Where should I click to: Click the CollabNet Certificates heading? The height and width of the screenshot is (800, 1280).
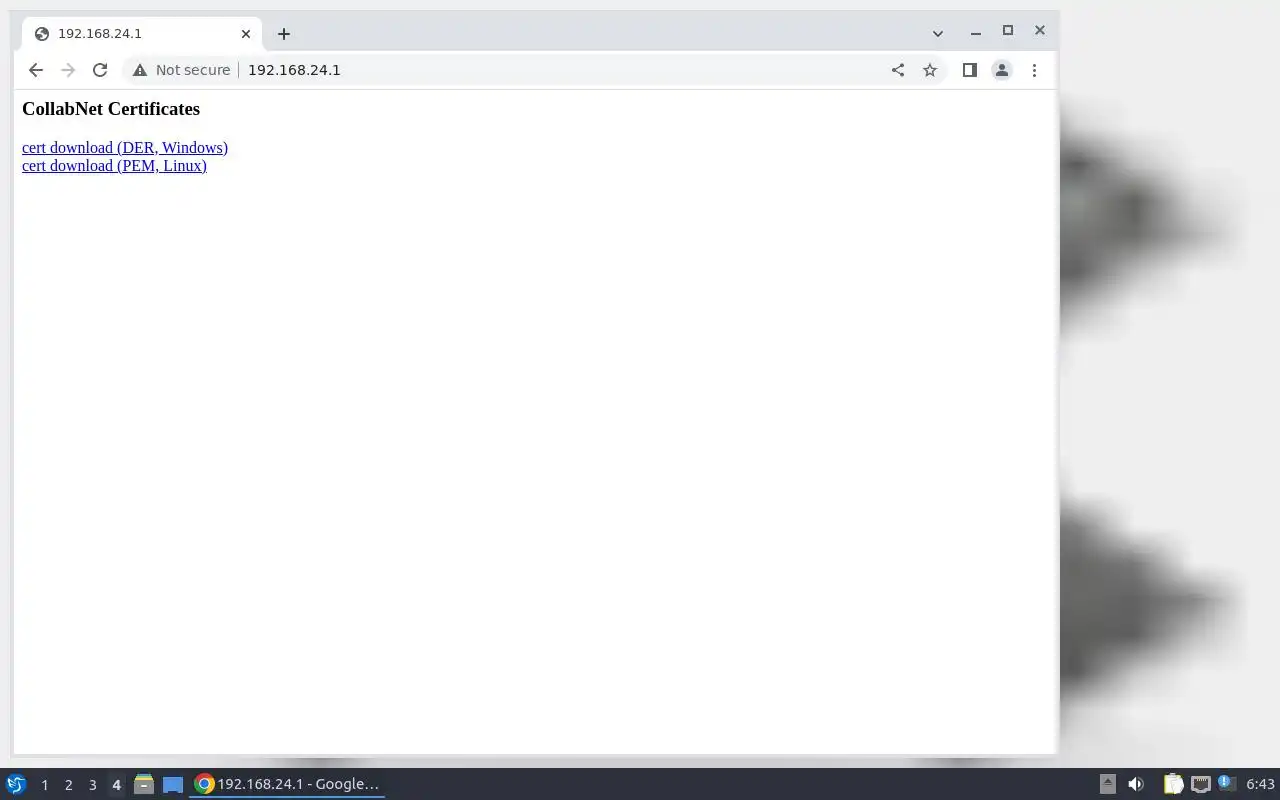click(x=111, y=109)
